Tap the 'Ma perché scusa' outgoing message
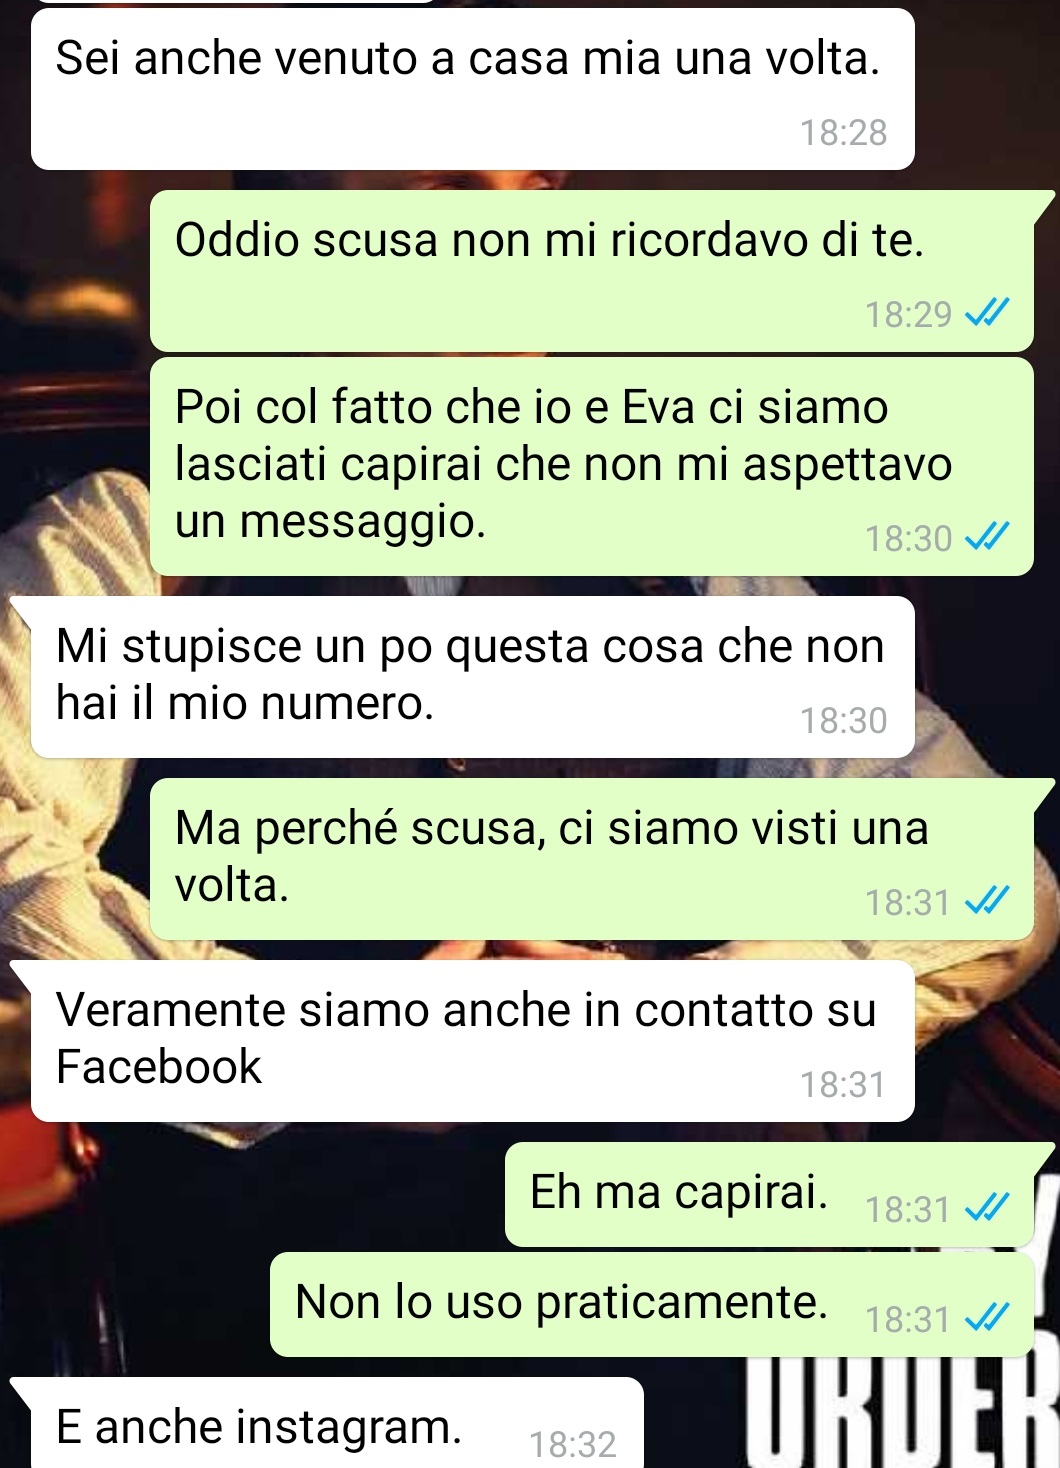 [x=592, y=859]
